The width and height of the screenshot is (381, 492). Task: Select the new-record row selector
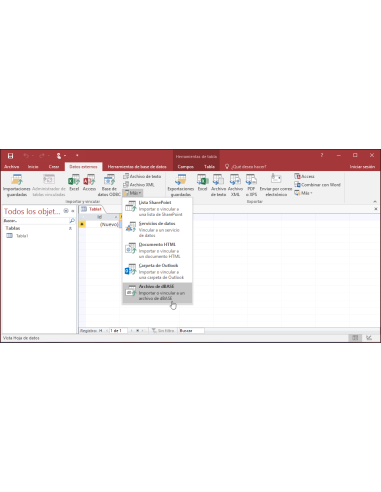(x=82, y=224)
